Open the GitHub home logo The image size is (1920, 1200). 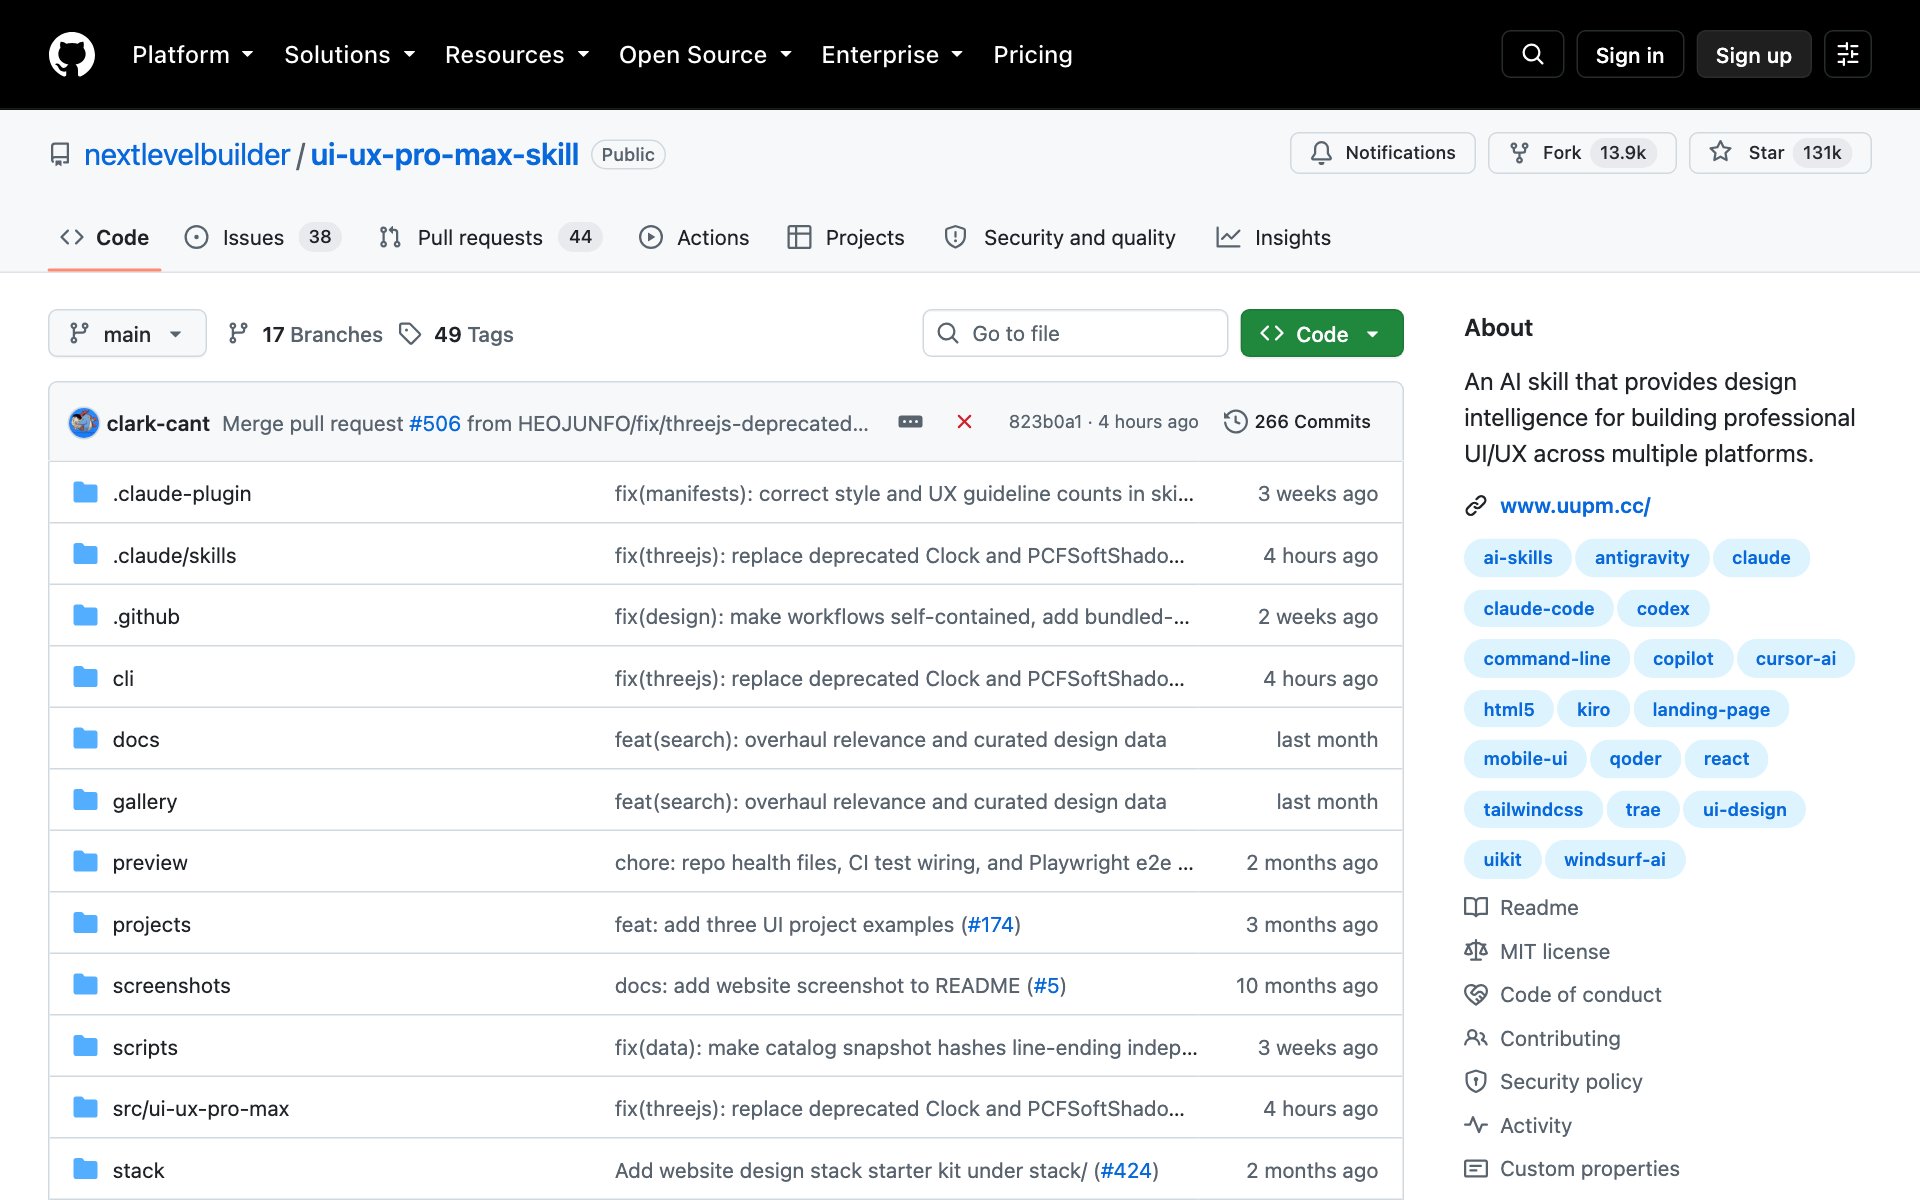click(x=72, y=54)
